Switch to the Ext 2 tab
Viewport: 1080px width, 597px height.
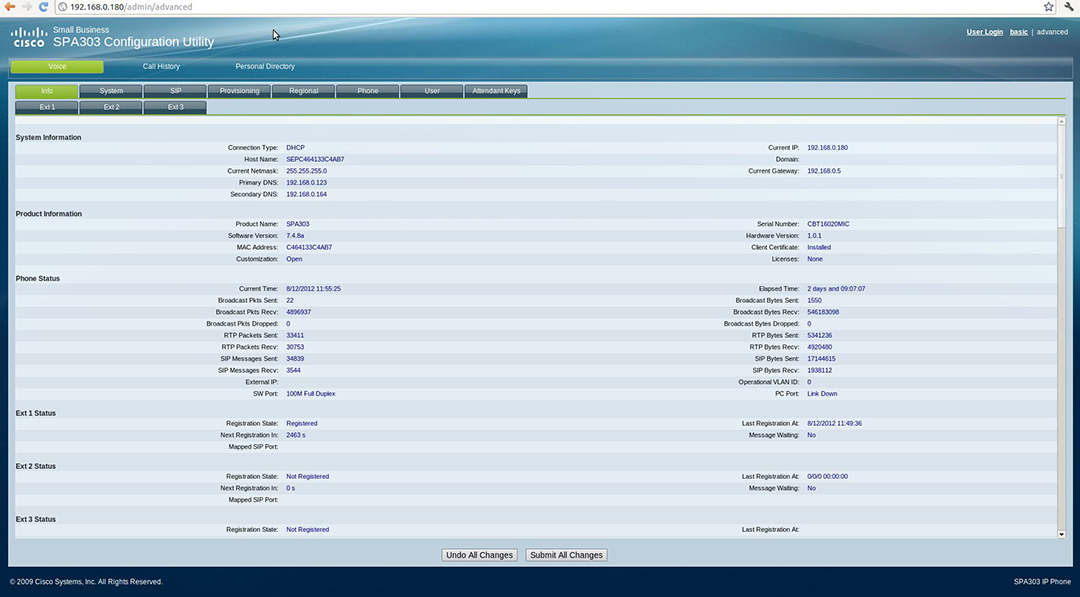coord(111,107)
